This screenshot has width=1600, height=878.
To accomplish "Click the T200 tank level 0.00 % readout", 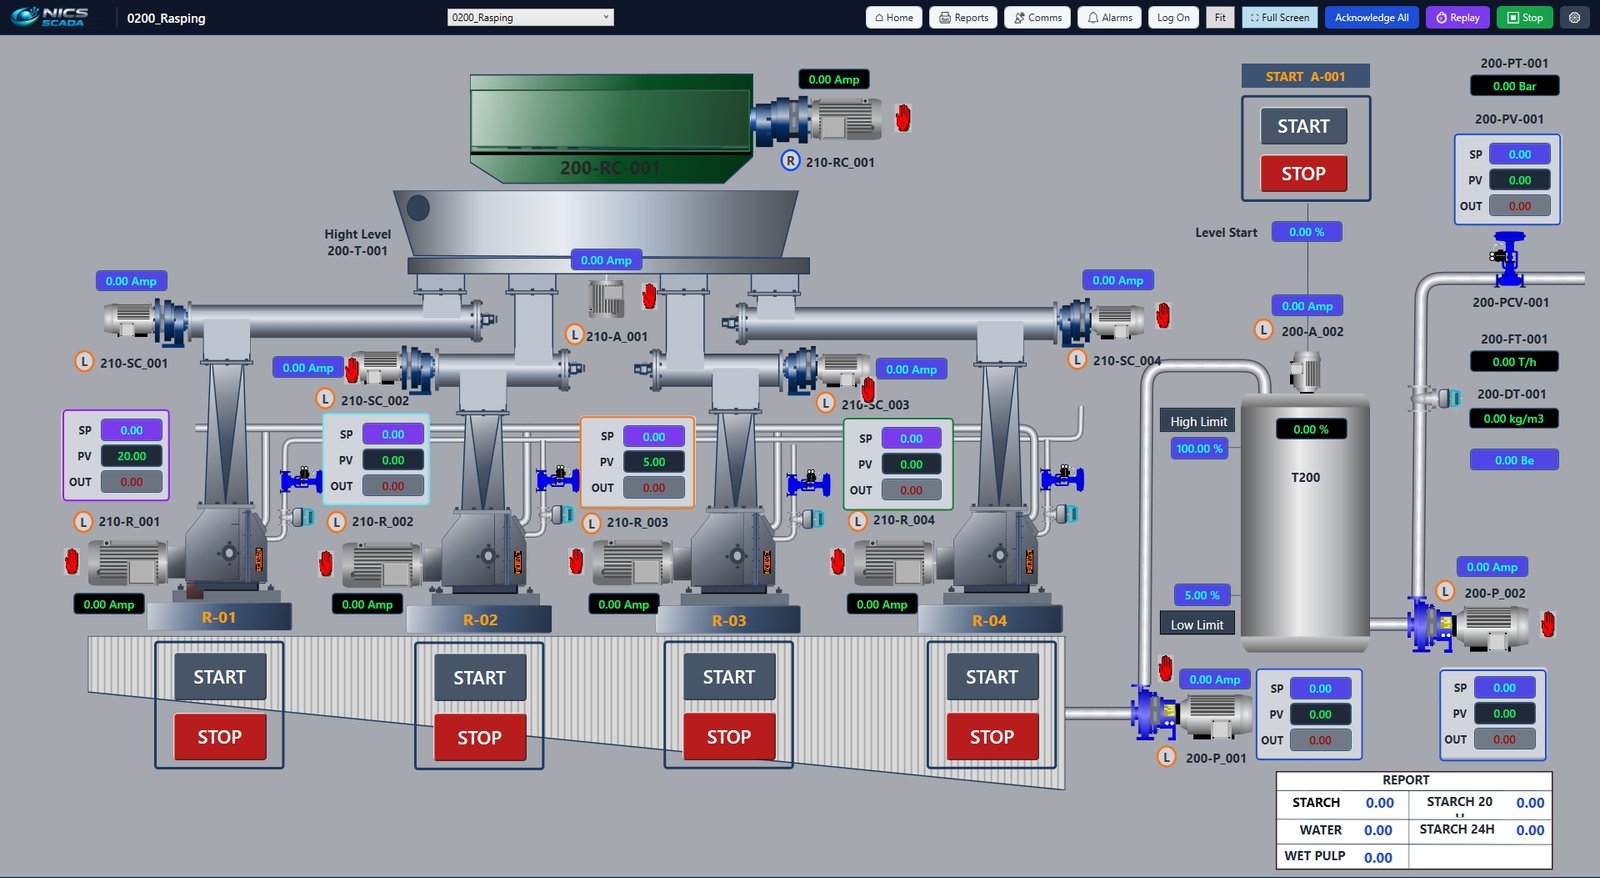I will (1311, 429).
